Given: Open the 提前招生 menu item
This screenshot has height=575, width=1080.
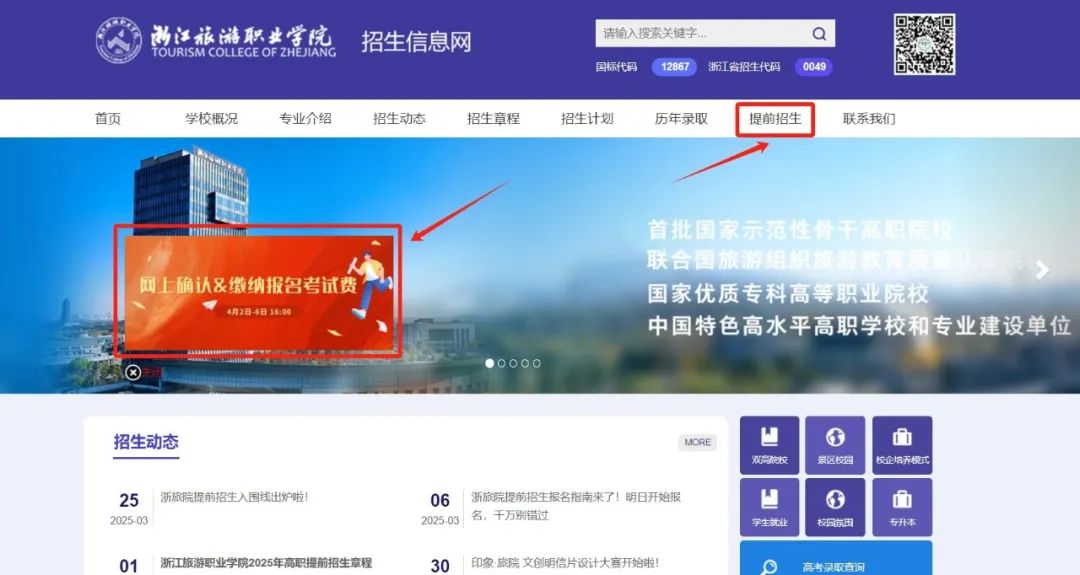Looking at the screenshot, I should point(775,119).
